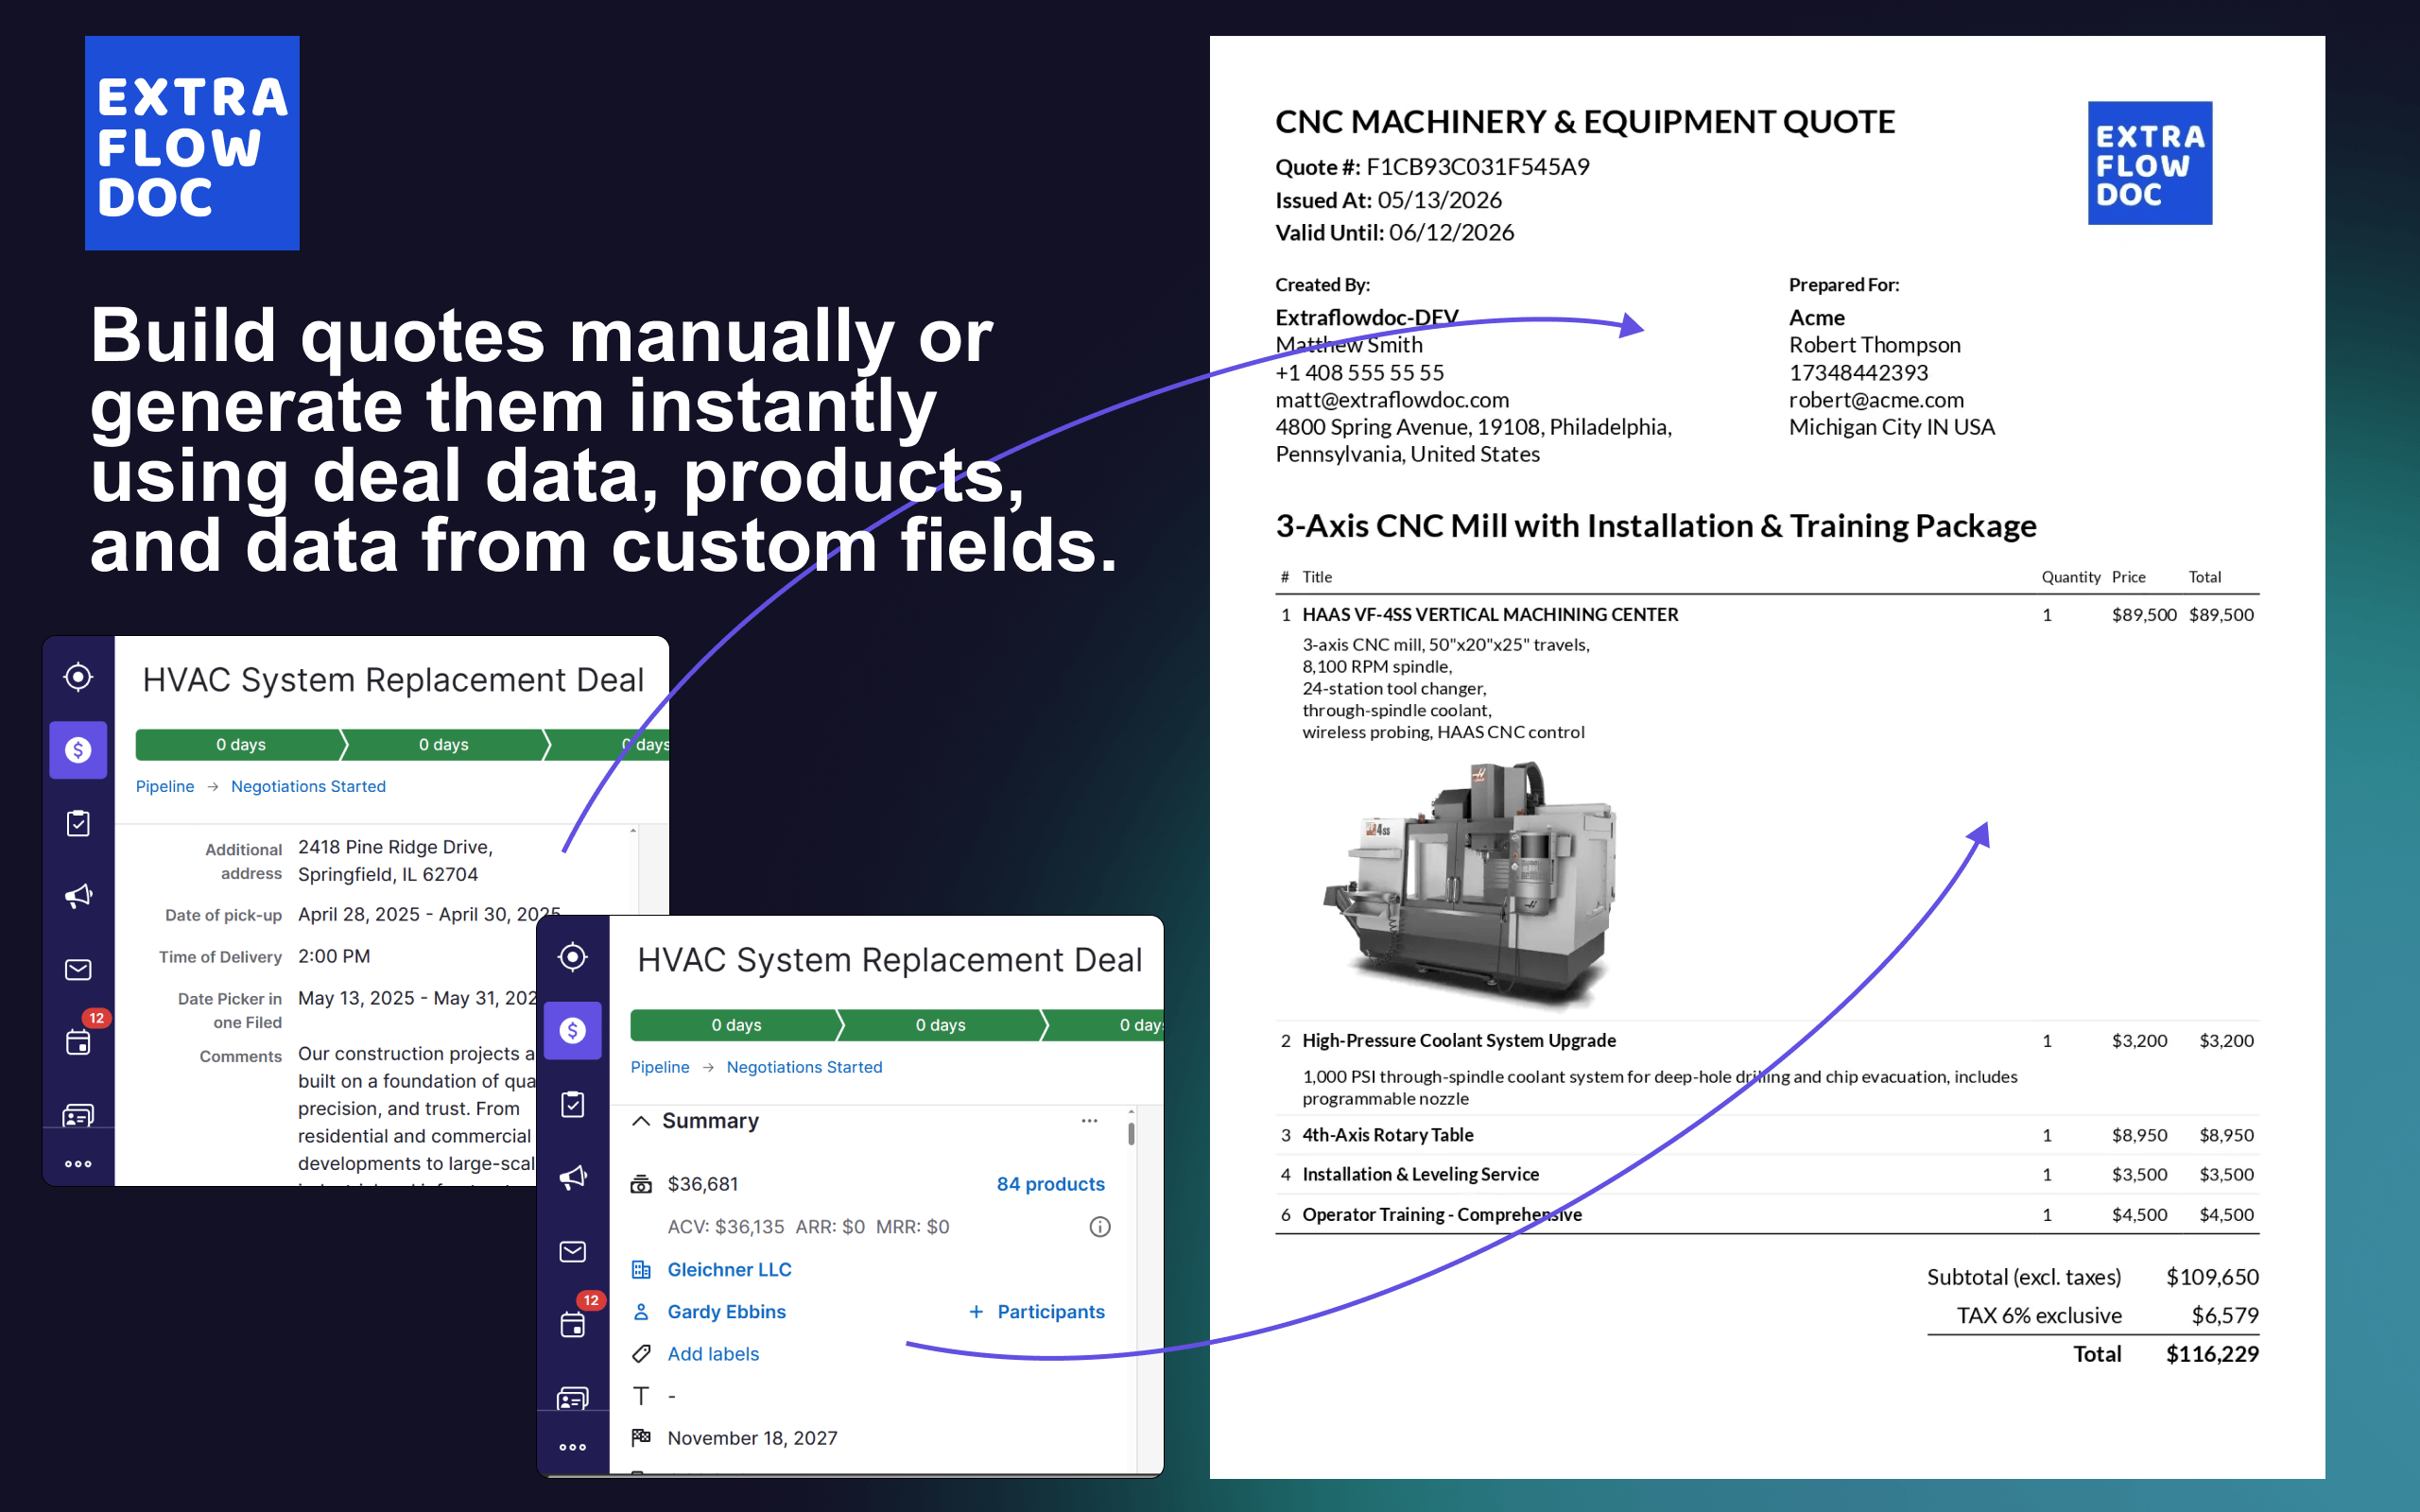Open More dots menu in back window sidebar
This screenshot has width=2420, height=1512.
point(78,1164)
